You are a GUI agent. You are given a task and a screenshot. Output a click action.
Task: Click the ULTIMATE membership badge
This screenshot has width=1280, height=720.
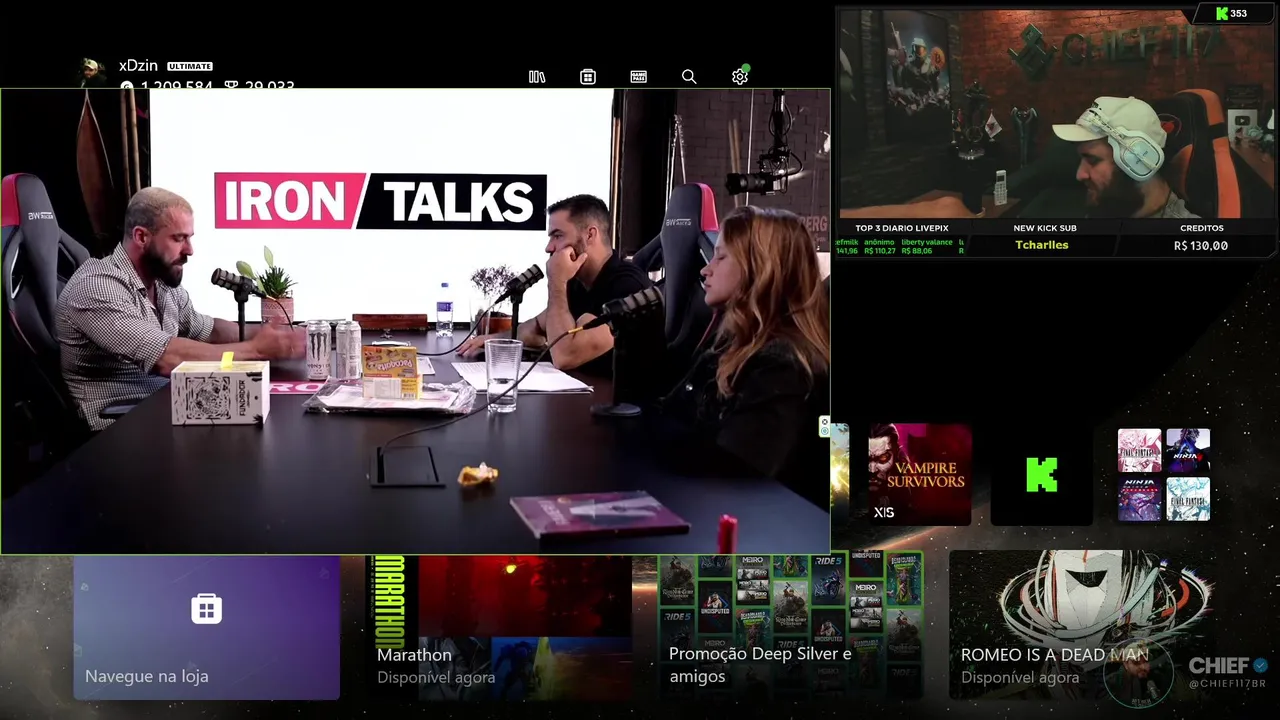[x=190, y=66]
